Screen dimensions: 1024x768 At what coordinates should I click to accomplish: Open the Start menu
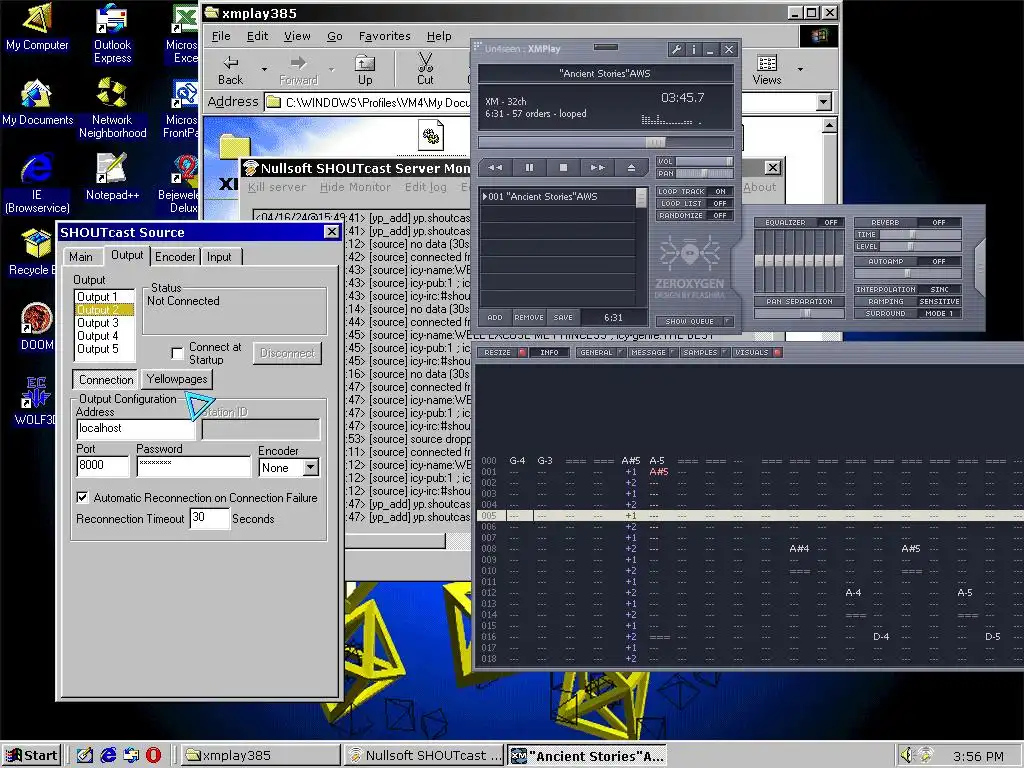(x=31, y=756)
